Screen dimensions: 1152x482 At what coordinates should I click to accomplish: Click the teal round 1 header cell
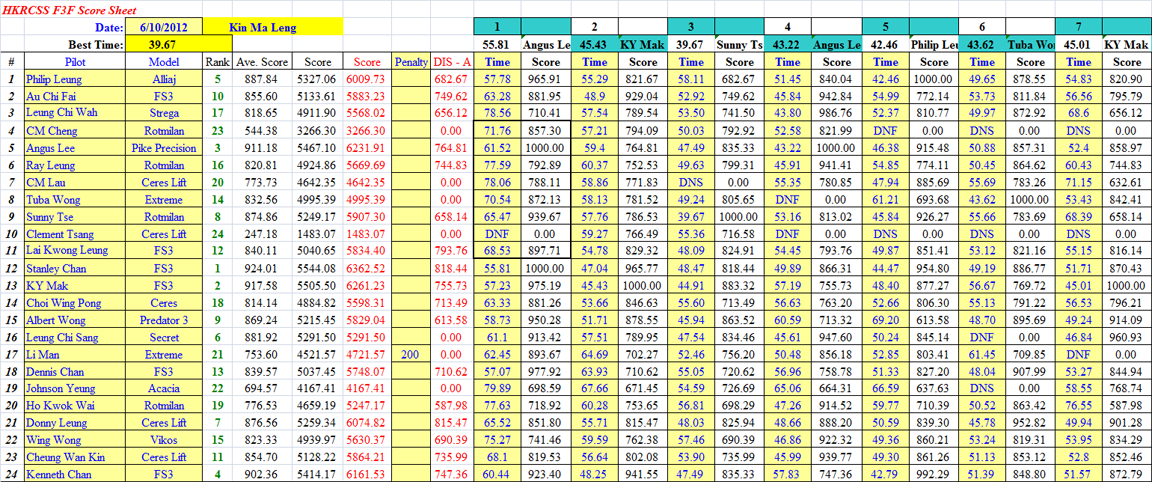pyautogui.click(x=497, y=27)
